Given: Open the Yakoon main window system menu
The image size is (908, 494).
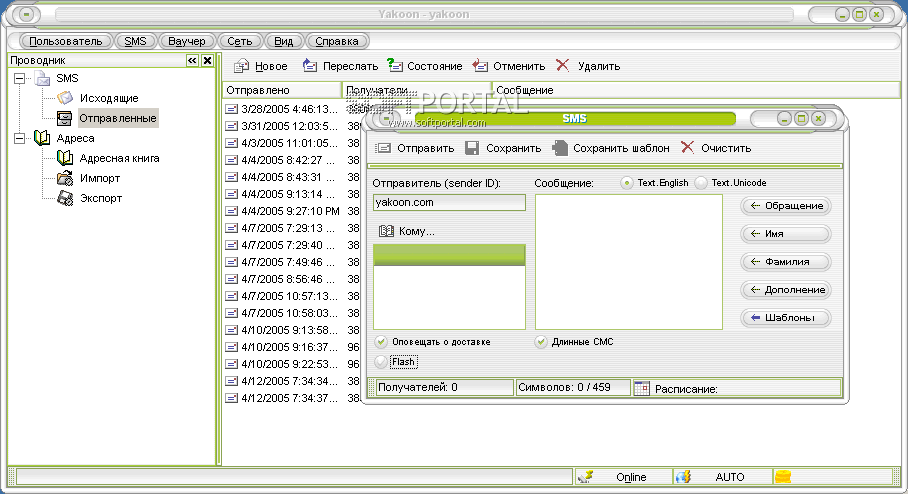Looking at the screenshot, I should 26,14.
